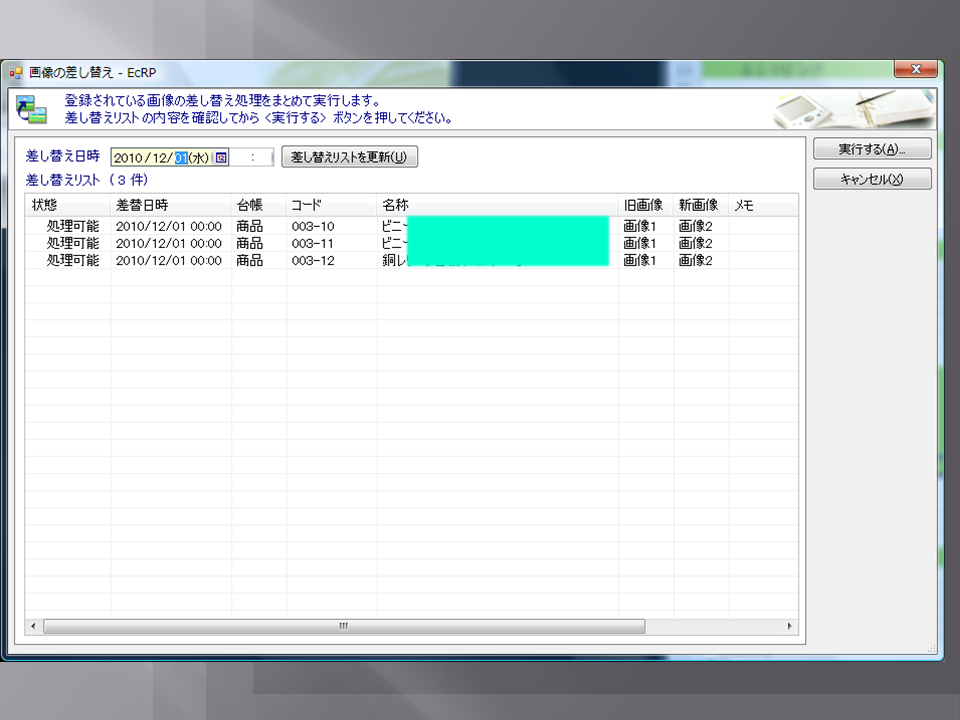This screenshot has width=960, height=720.
Task: Click the 新画像 column header
Action: pos(700,205)
